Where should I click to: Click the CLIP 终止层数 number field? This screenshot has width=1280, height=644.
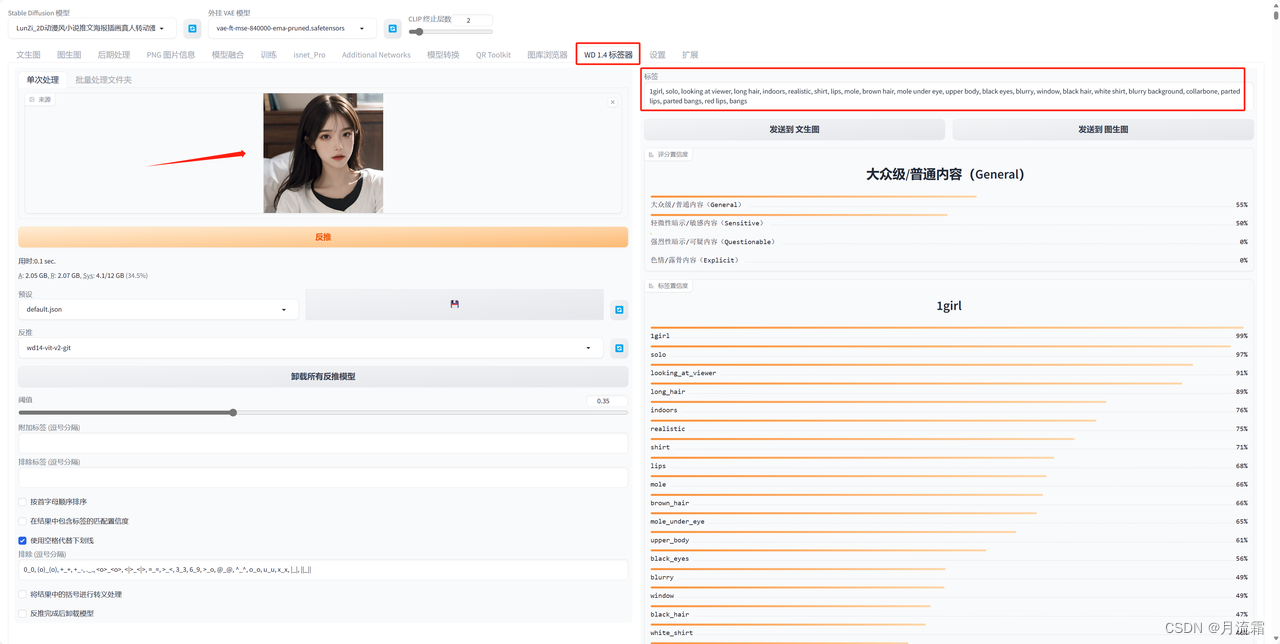tap(473, 20)
